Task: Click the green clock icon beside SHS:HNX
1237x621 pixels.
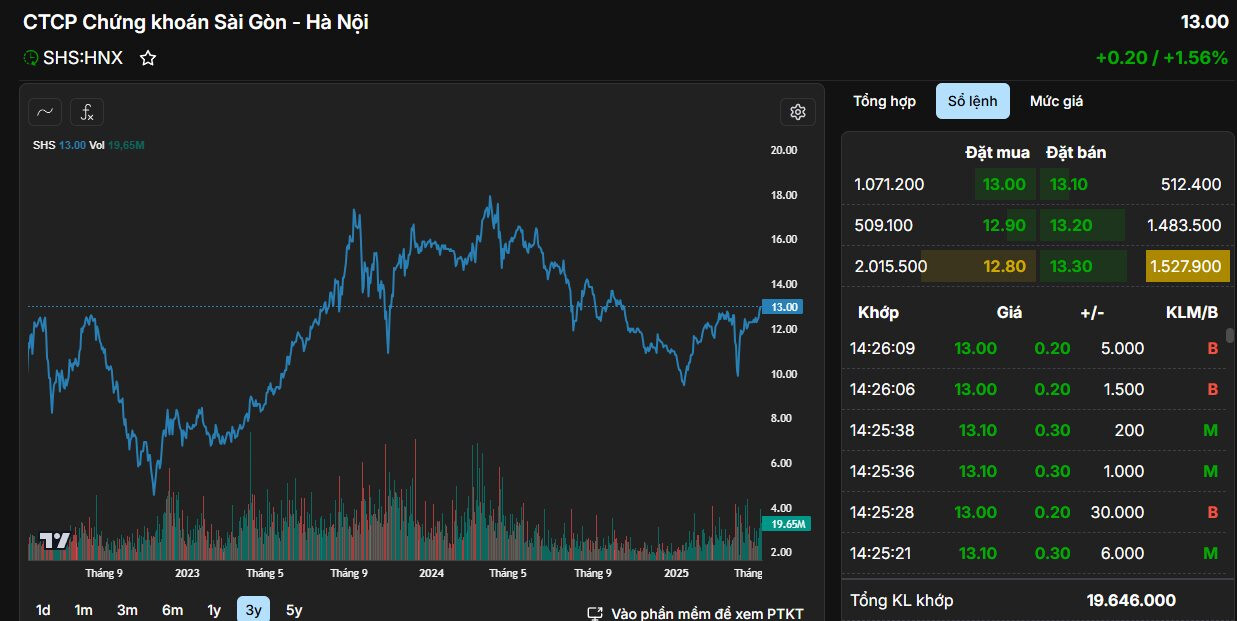Action: point(30,58)
